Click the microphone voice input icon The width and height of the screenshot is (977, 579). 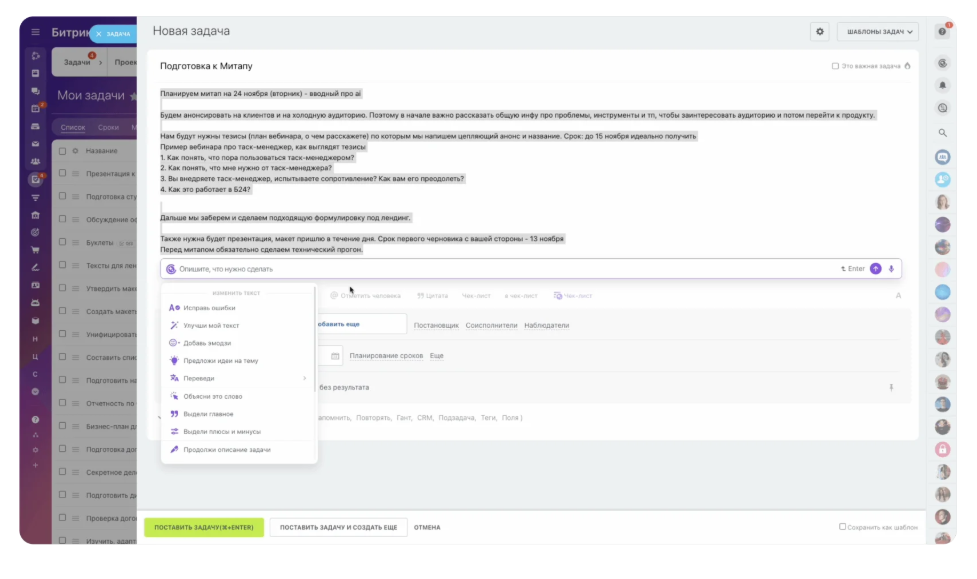pyautogui.click(x=891, y=269)
